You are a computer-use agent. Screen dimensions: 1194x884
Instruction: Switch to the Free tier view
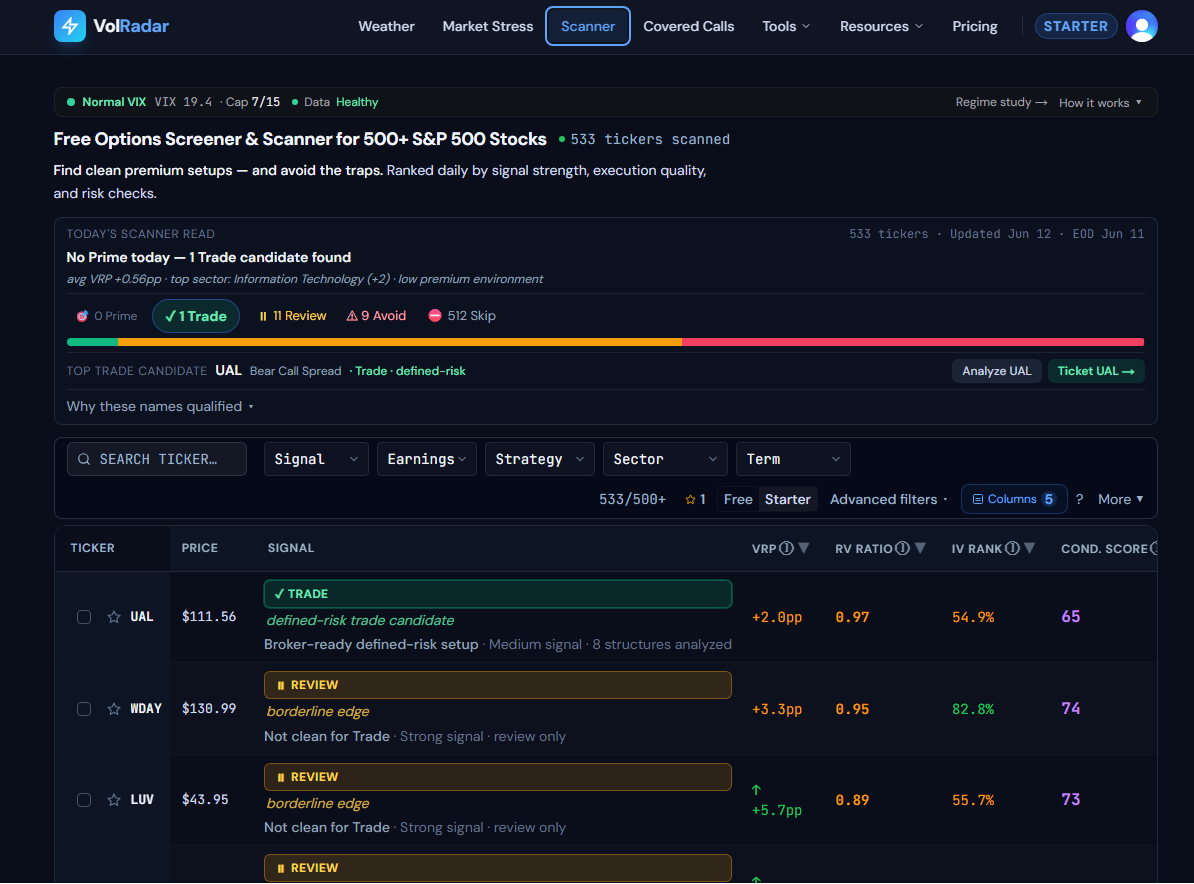click(738, 499)
